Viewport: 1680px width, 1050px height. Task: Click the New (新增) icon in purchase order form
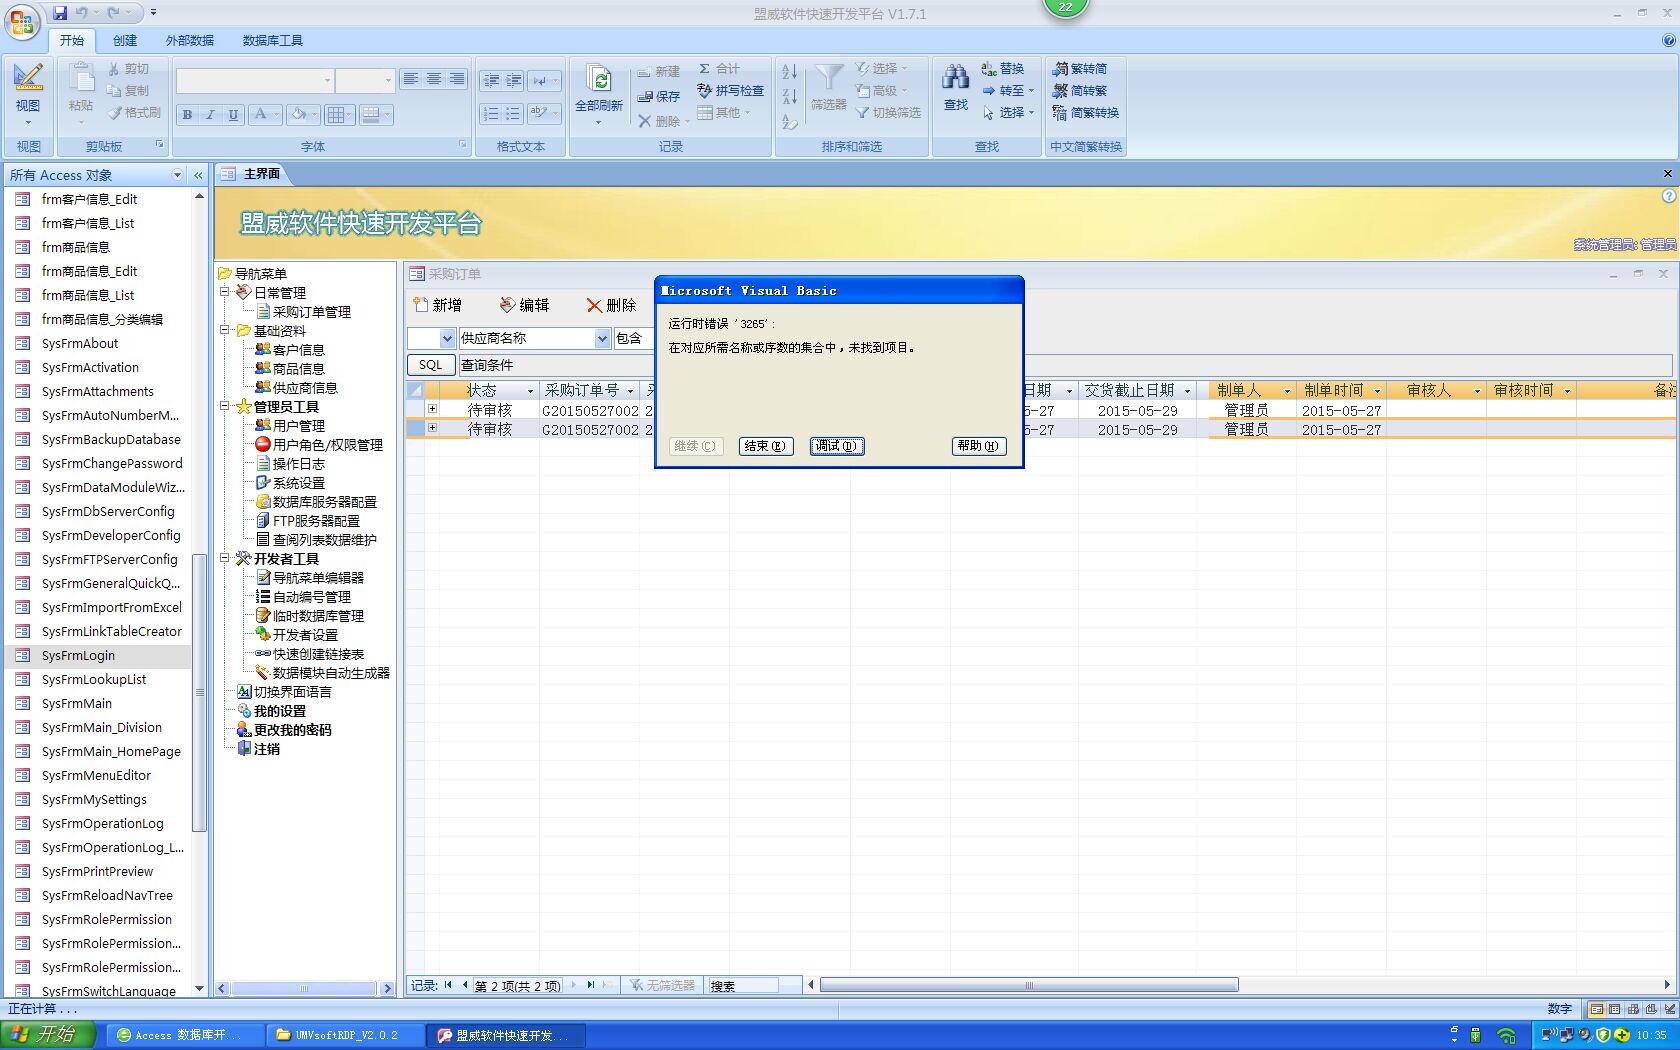pos(437,305)
